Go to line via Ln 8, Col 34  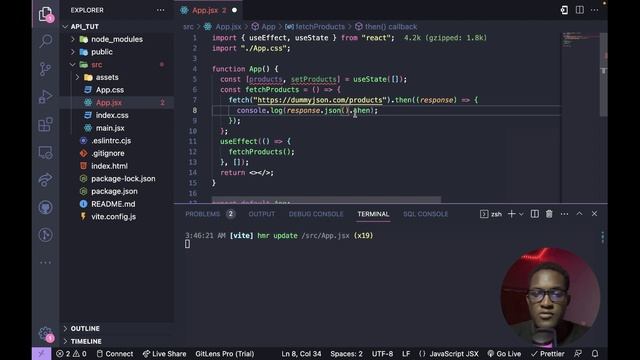pyautogui.click(x=301, y=353)
